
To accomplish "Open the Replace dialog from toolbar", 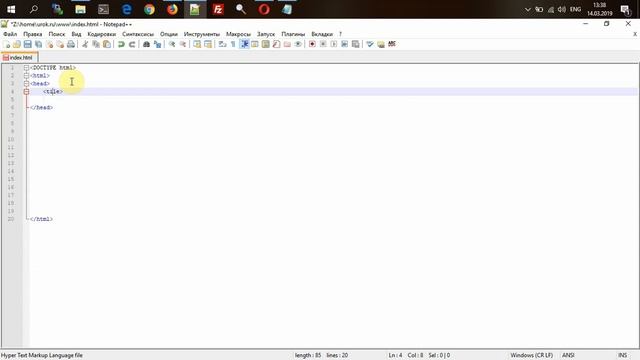I will [x=157, y=44].
